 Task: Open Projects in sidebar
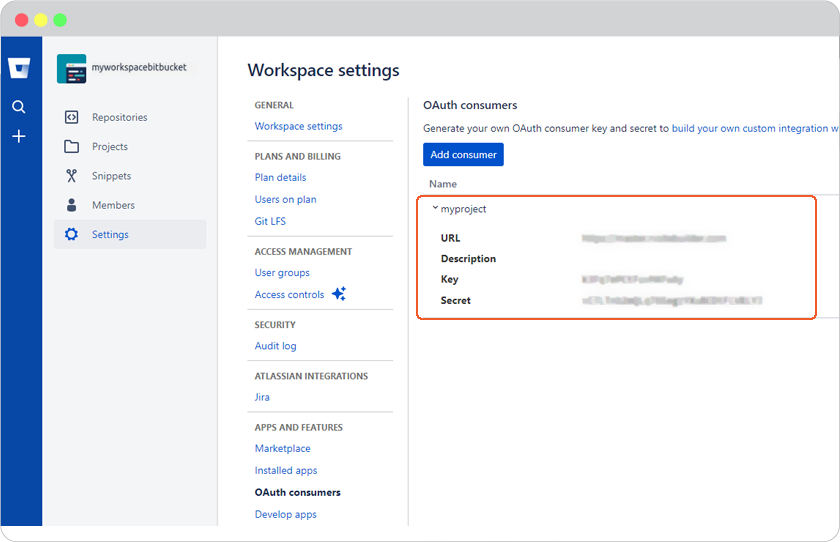click(x=110, y=147)
